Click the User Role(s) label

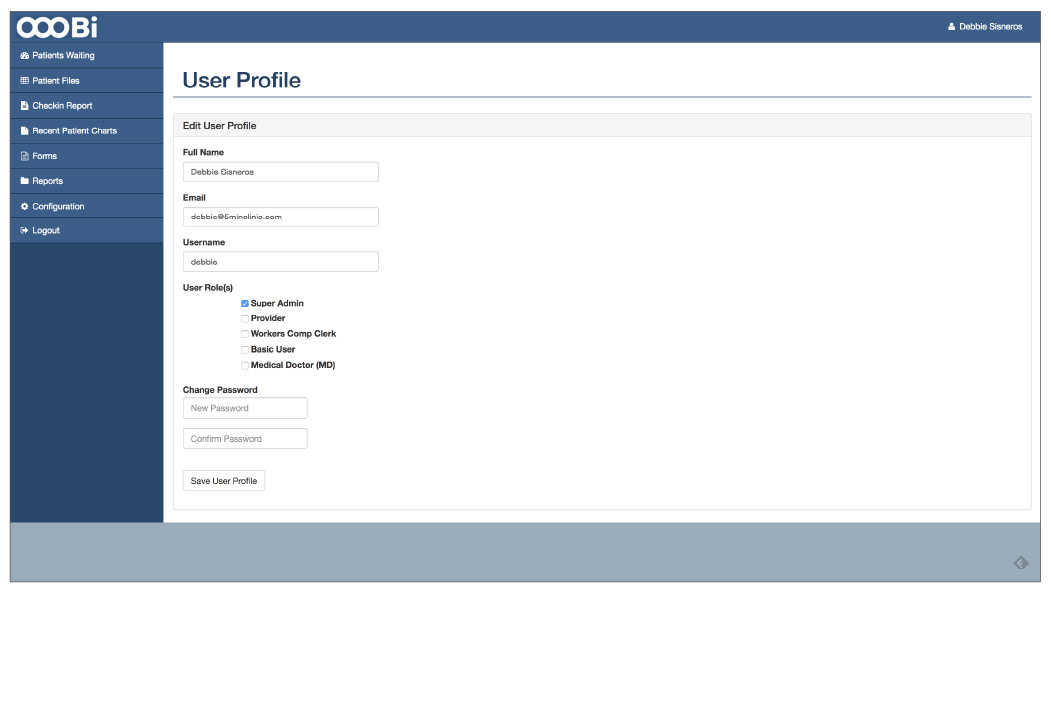208,288
